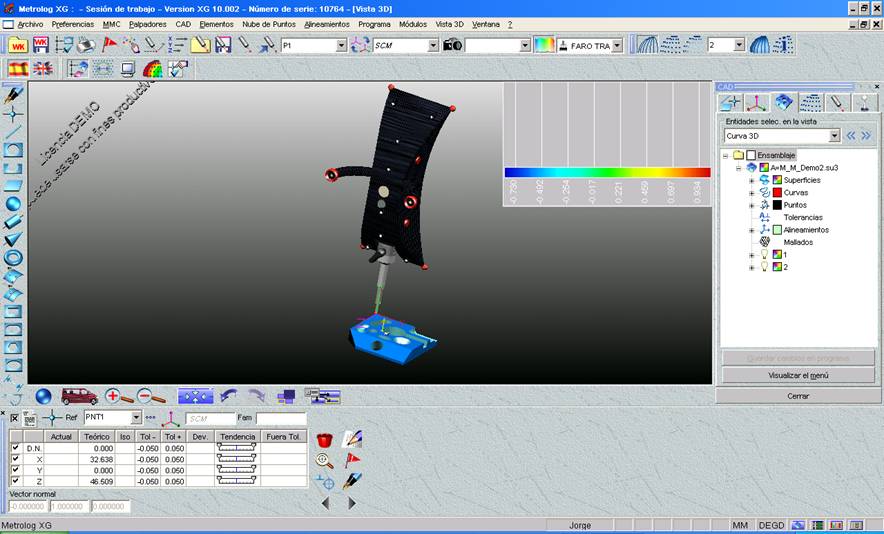Click the Cerrar button
Image resolution: width=884 pixels, height=534 pixels.
click(x=798, y=396)
